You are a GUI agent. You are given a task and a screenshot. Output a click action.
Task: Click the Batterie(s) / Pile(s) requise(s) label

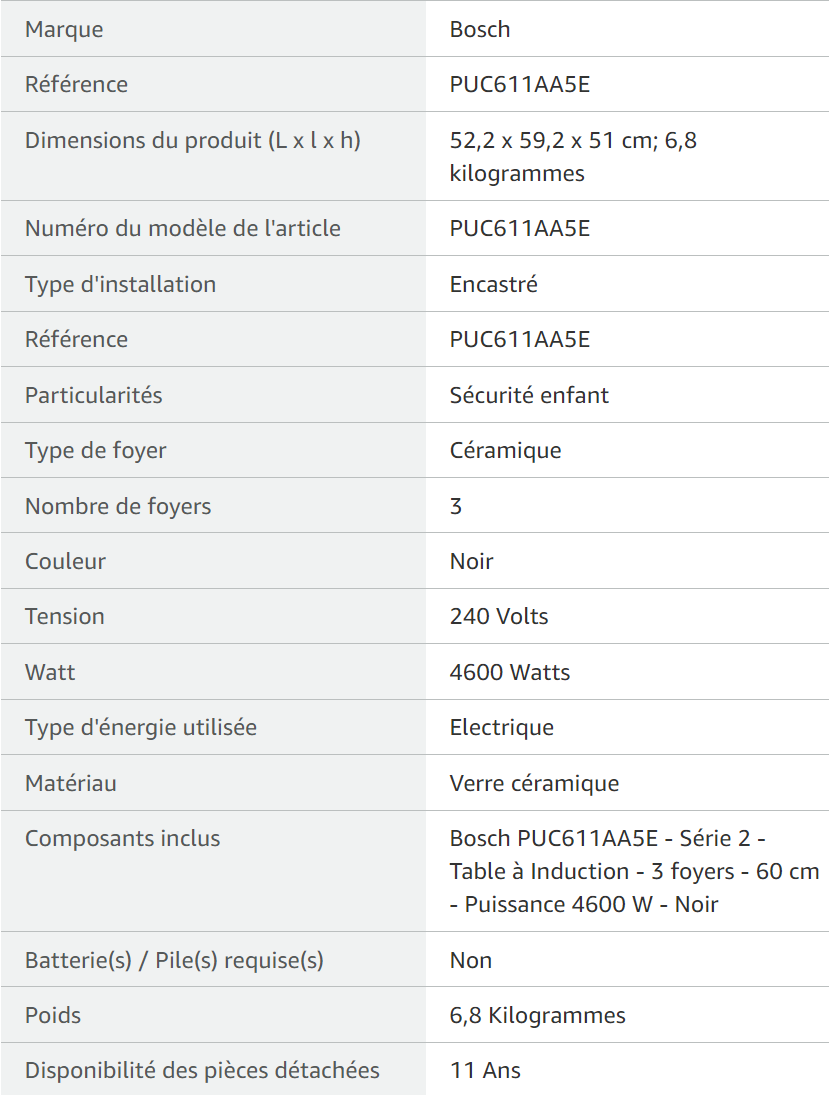click(x=175, y=960)
